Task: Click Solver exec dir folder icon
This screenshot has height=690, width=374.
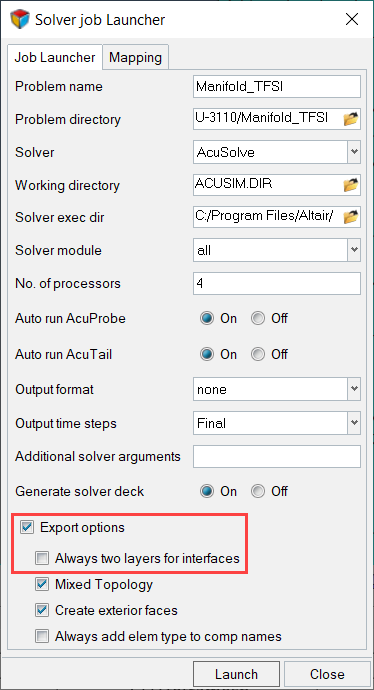Action: (x=351, y=217)
